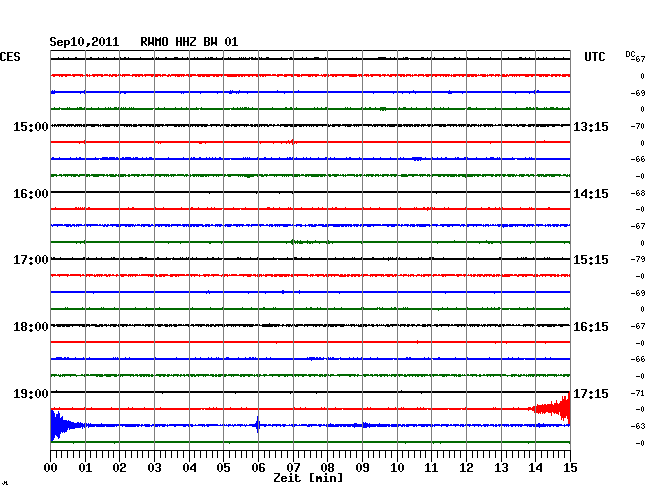The width and height of the screenshot is (650, 494).
Task: Select the CES column header
Action: pos(10,57)
